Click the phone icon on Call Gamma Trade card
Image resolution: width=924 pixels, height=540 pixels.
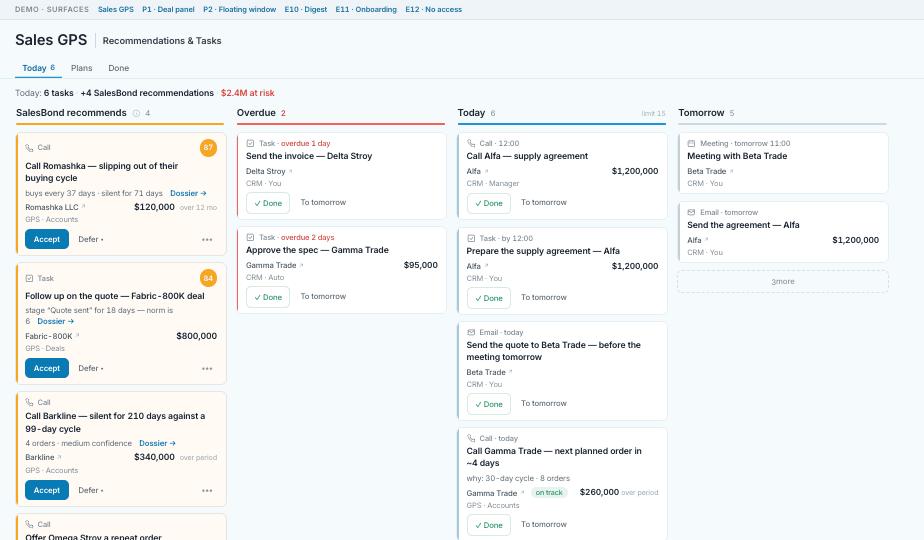pos(471,438)
